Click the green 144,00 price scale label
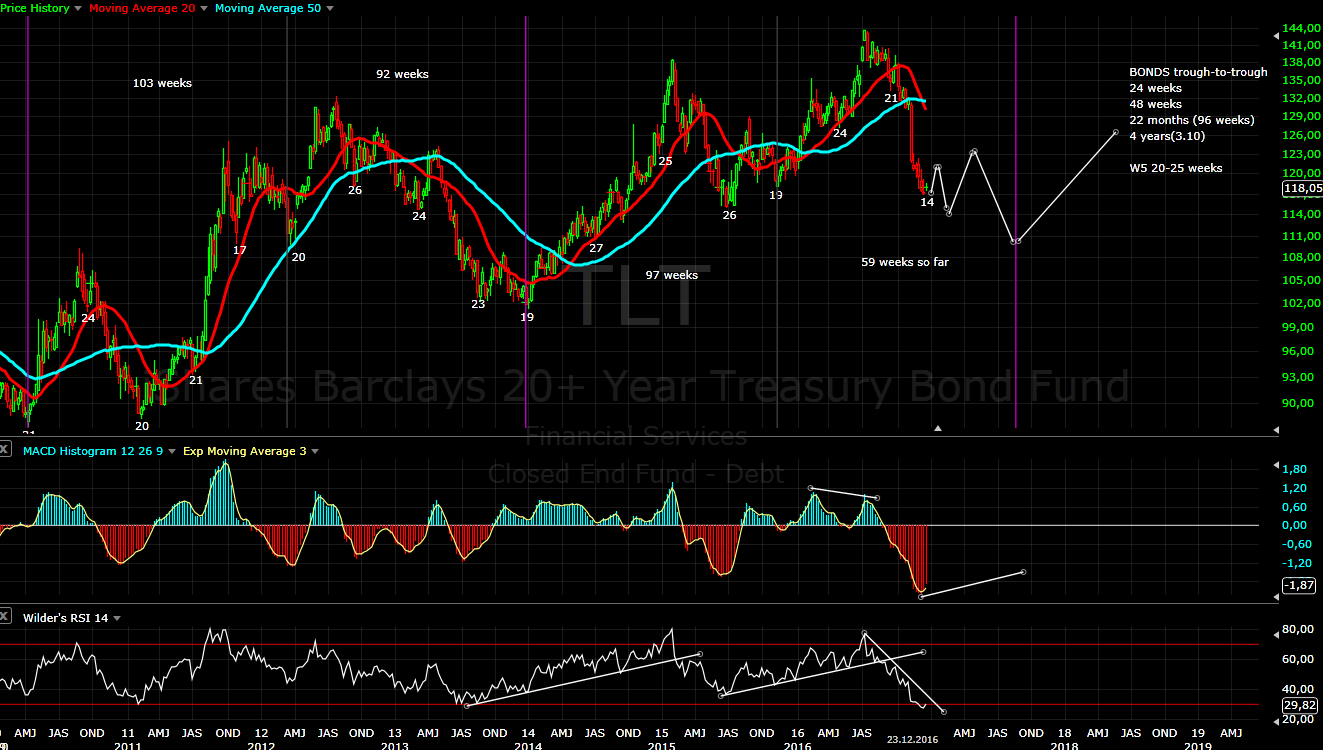The width and height of the screenshot is (1323, 750). pyautogui.click(x=1300, y=28)
